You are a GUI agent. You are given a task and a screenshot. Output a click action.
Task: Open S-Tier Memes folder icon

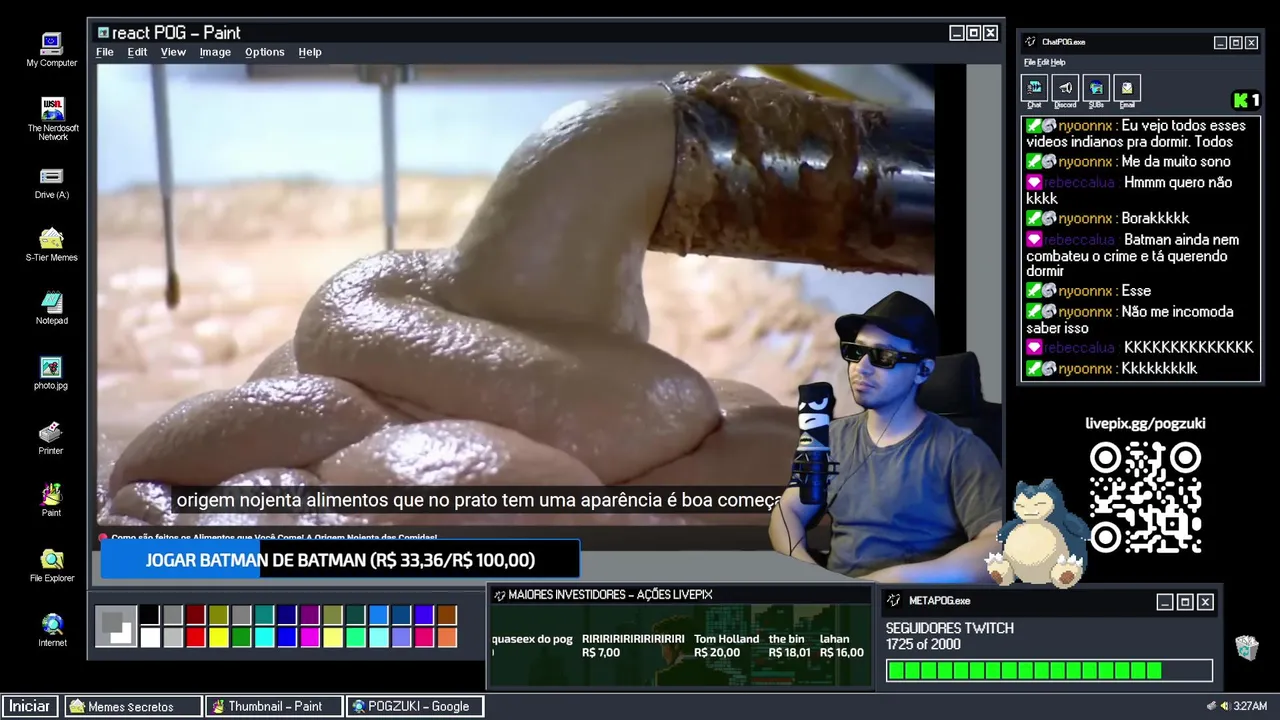tap(51, 245)
